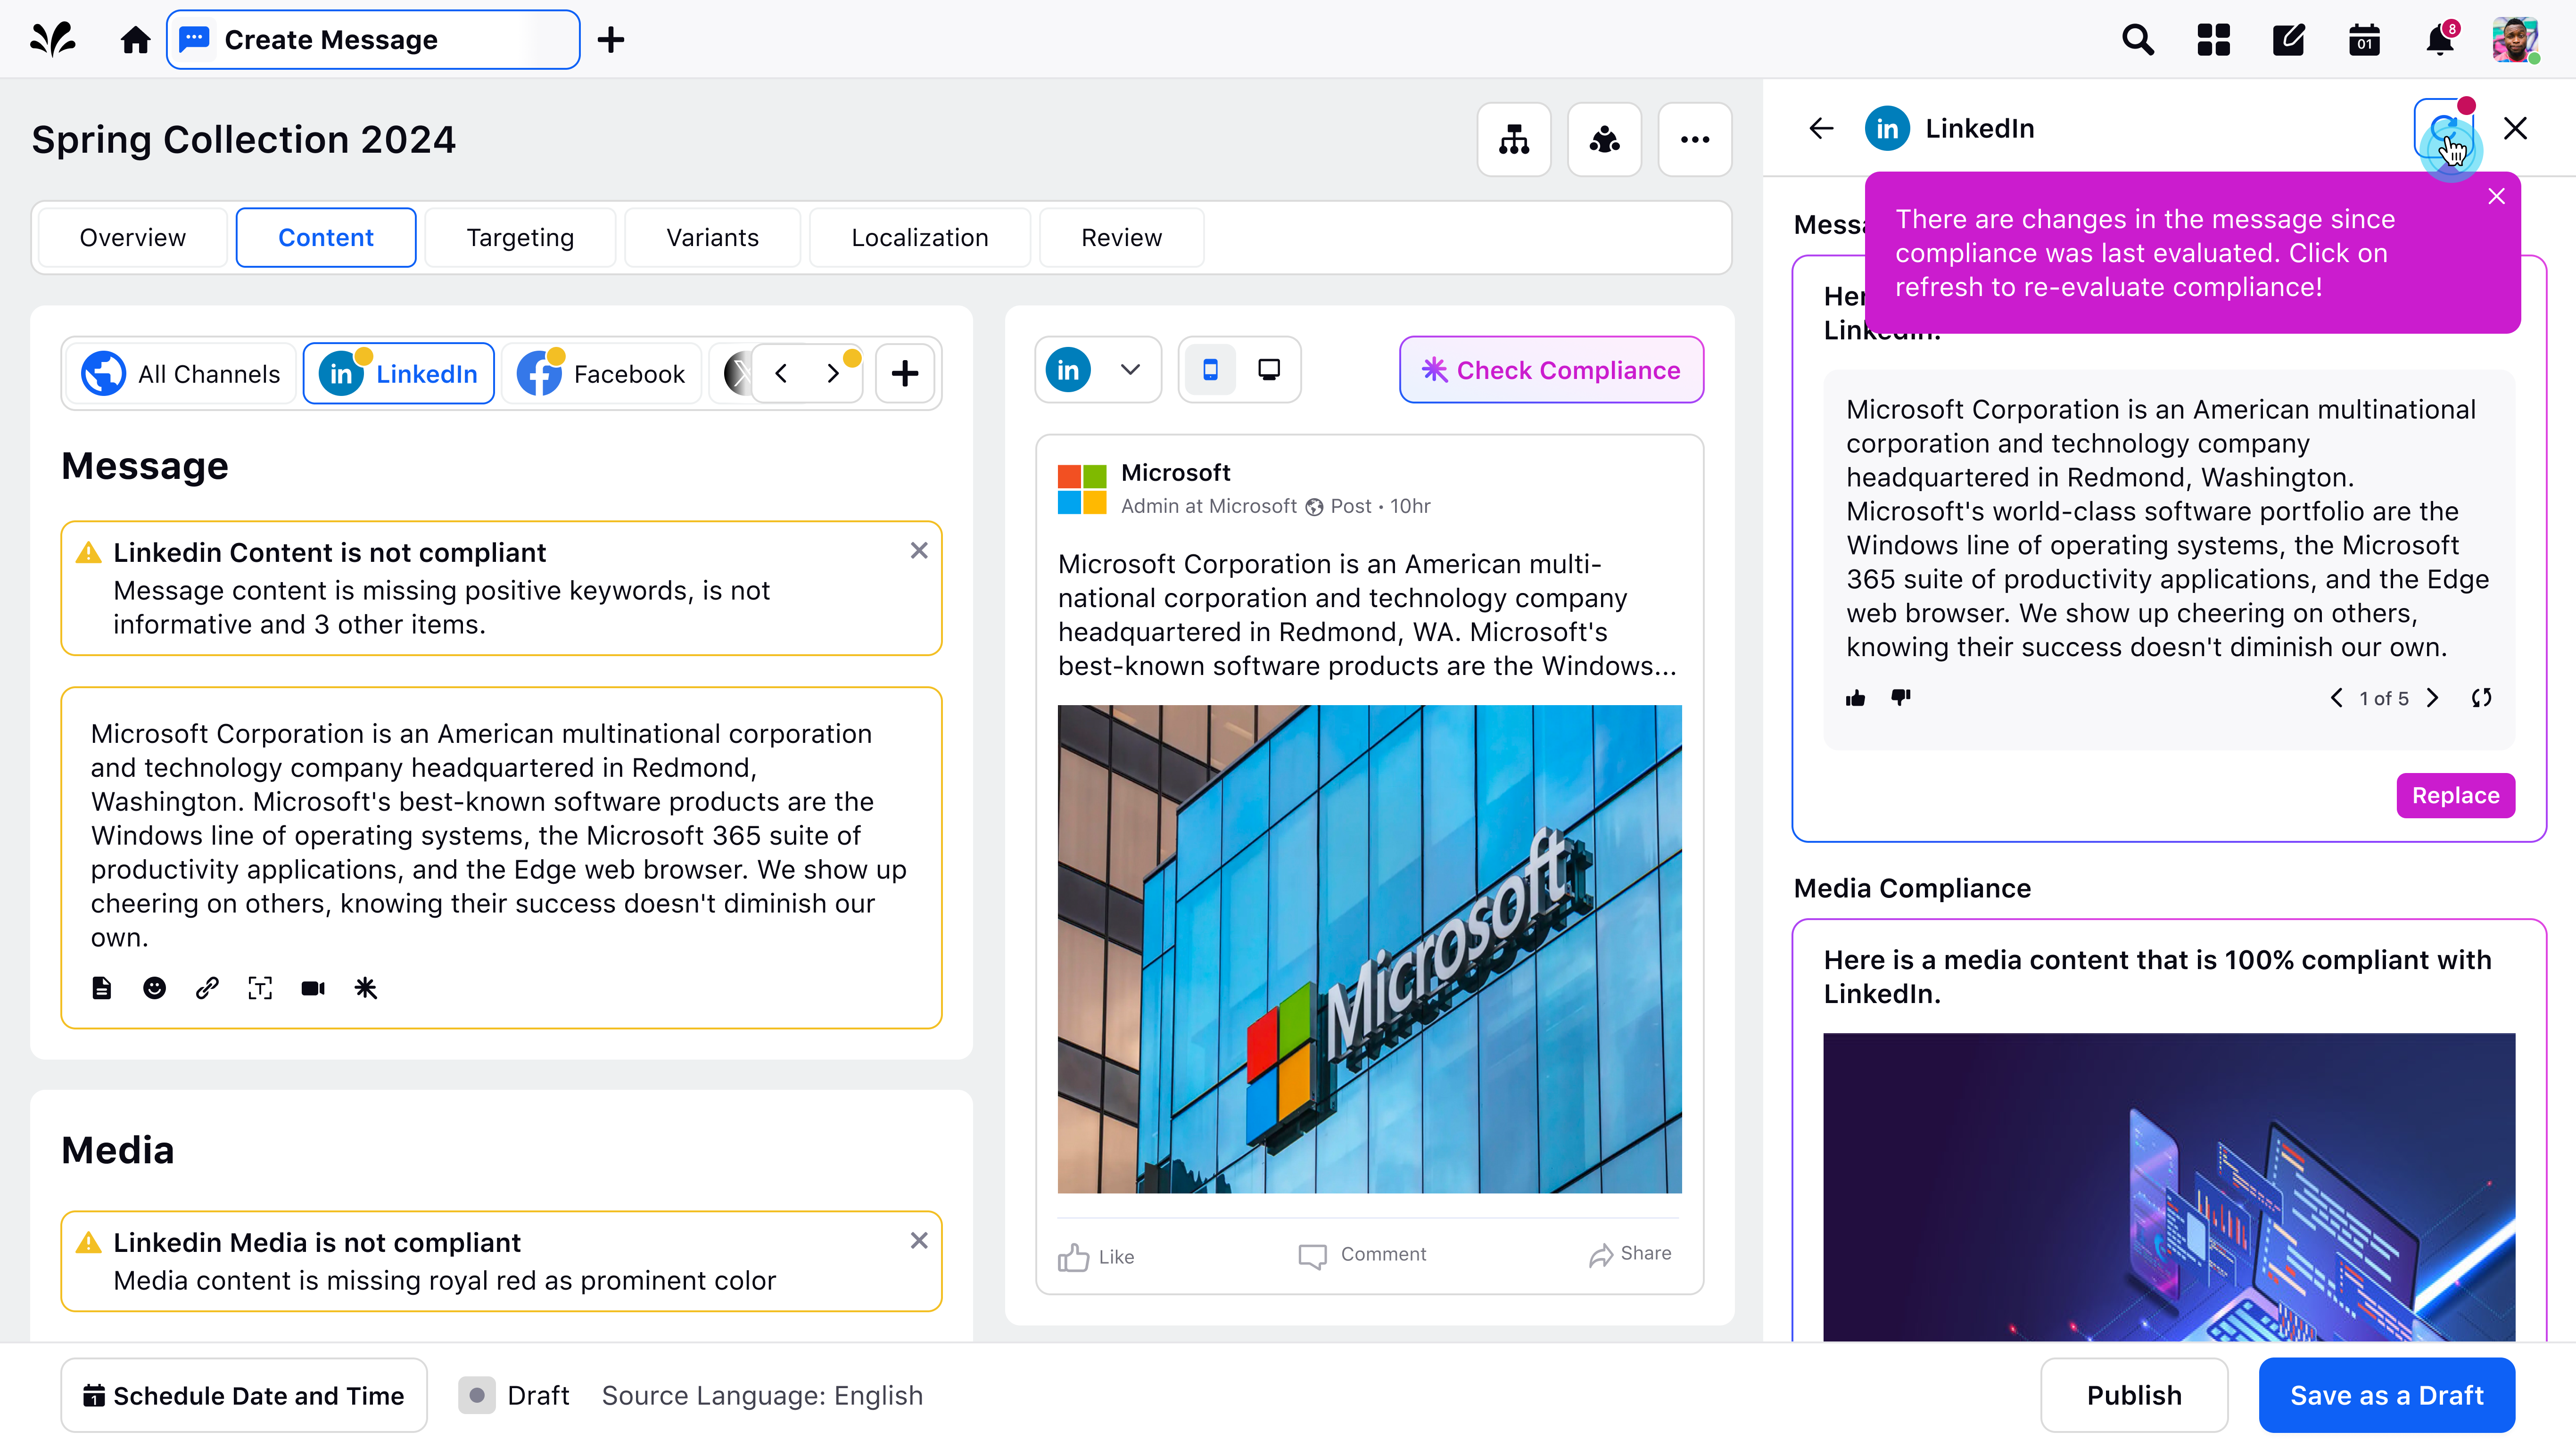The image size is (2576, 1448).
Task: Expand the LinkedIn preview channel dropdown
Action: pyautogui.click(x=1130, y=370)
